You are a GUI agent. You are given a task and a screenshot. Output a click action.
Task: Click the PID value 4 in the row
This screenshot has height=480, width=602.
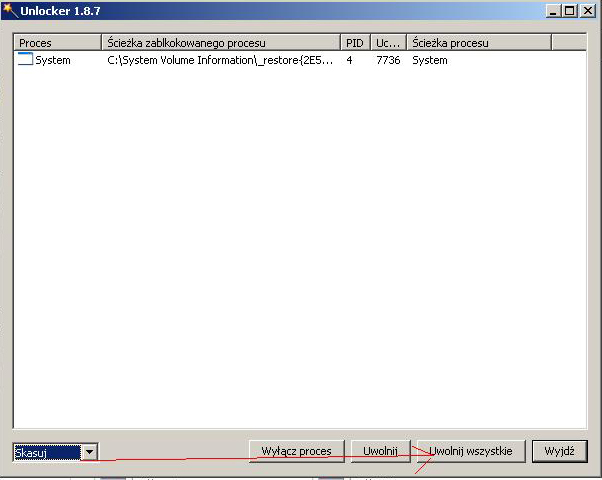pos(349,60)
